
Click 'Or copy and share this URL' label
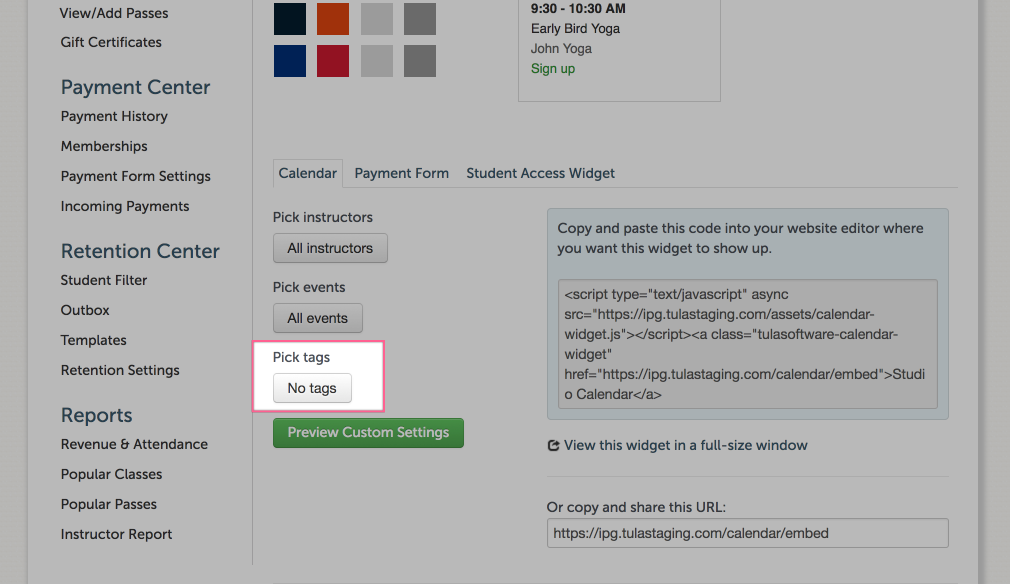(x=636, y=507)
